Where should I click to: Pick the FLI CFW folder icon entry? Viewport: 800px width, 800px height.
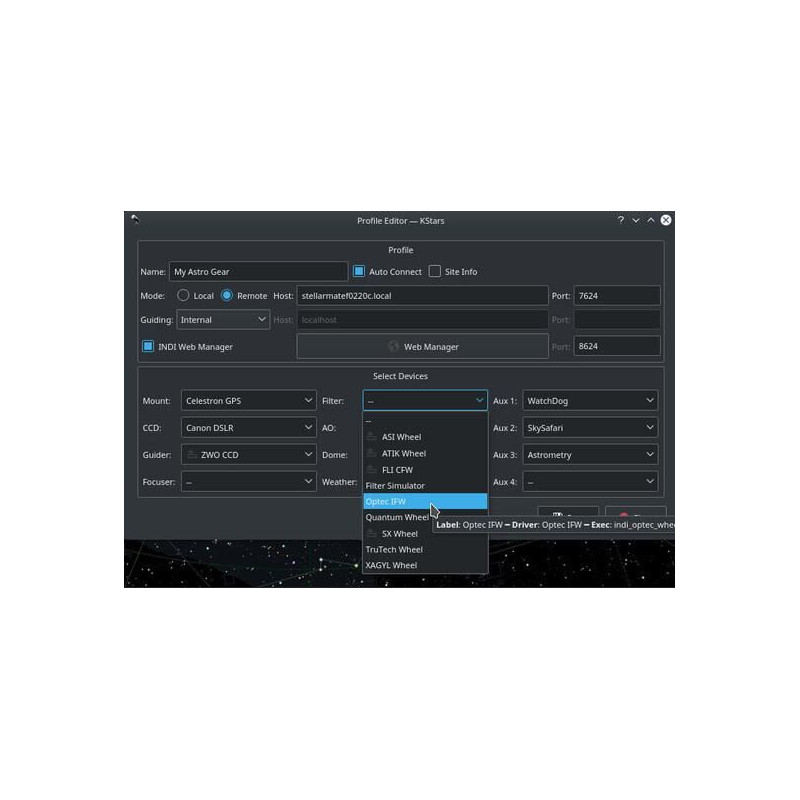tap(372, 469)
